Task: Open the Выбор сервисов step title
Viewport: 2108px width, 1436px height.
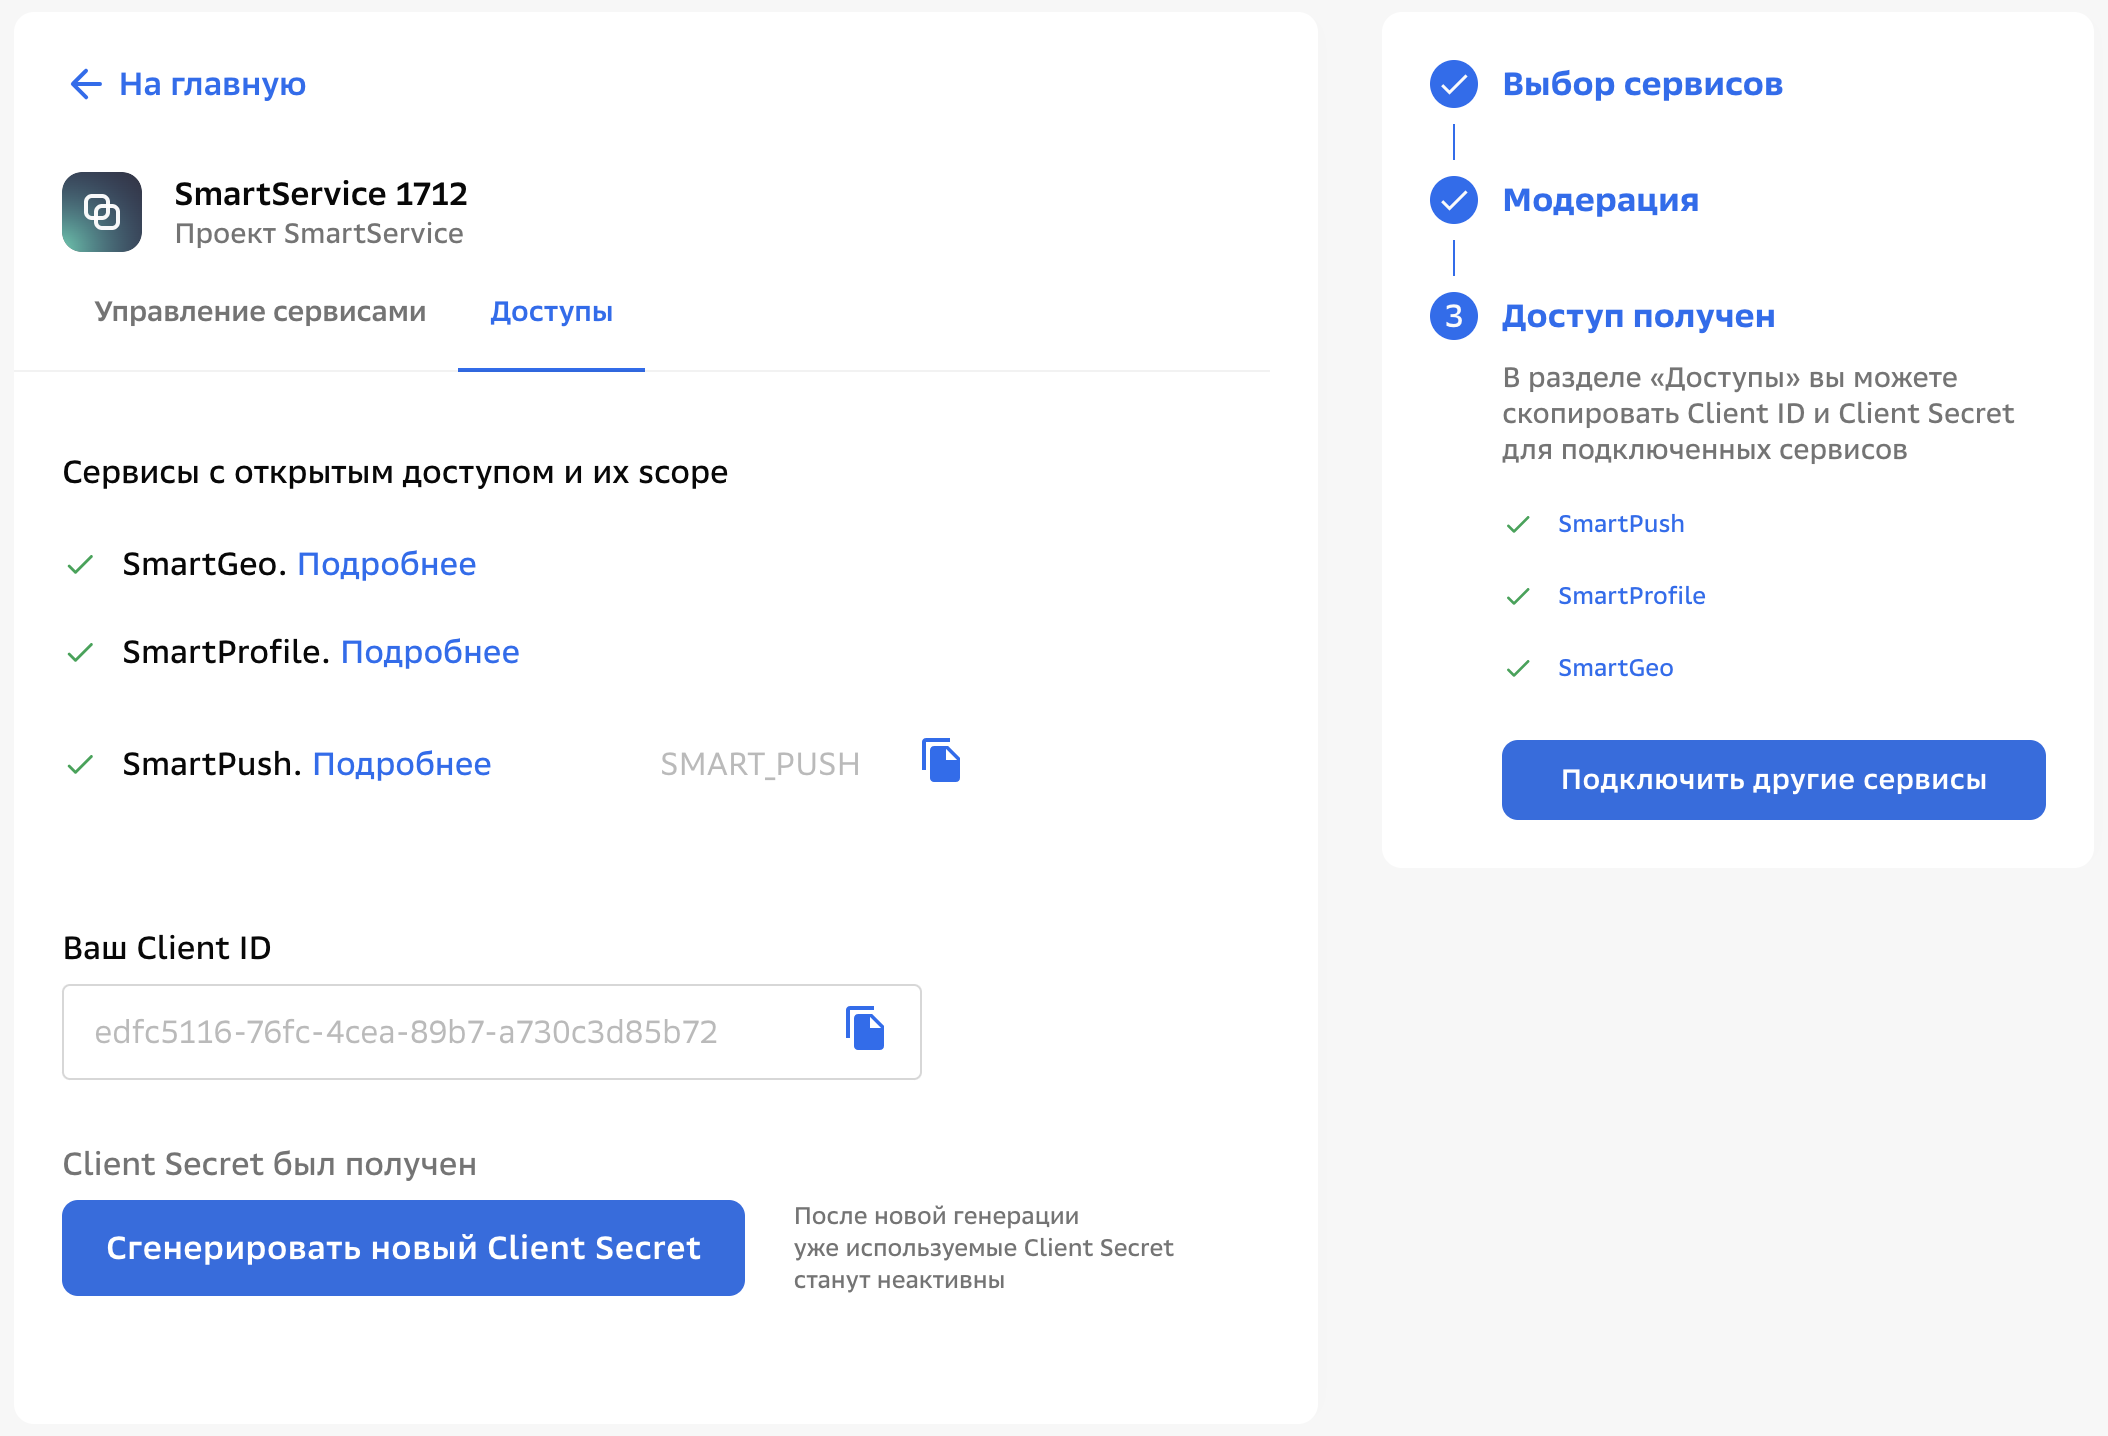Action: click(1642, 84)
